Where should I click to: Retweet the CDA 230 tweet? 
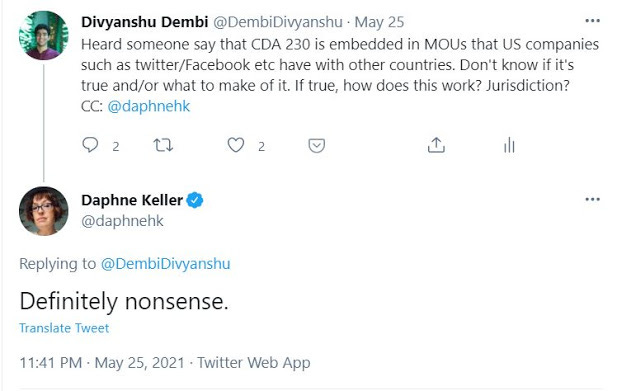(163, 145)
